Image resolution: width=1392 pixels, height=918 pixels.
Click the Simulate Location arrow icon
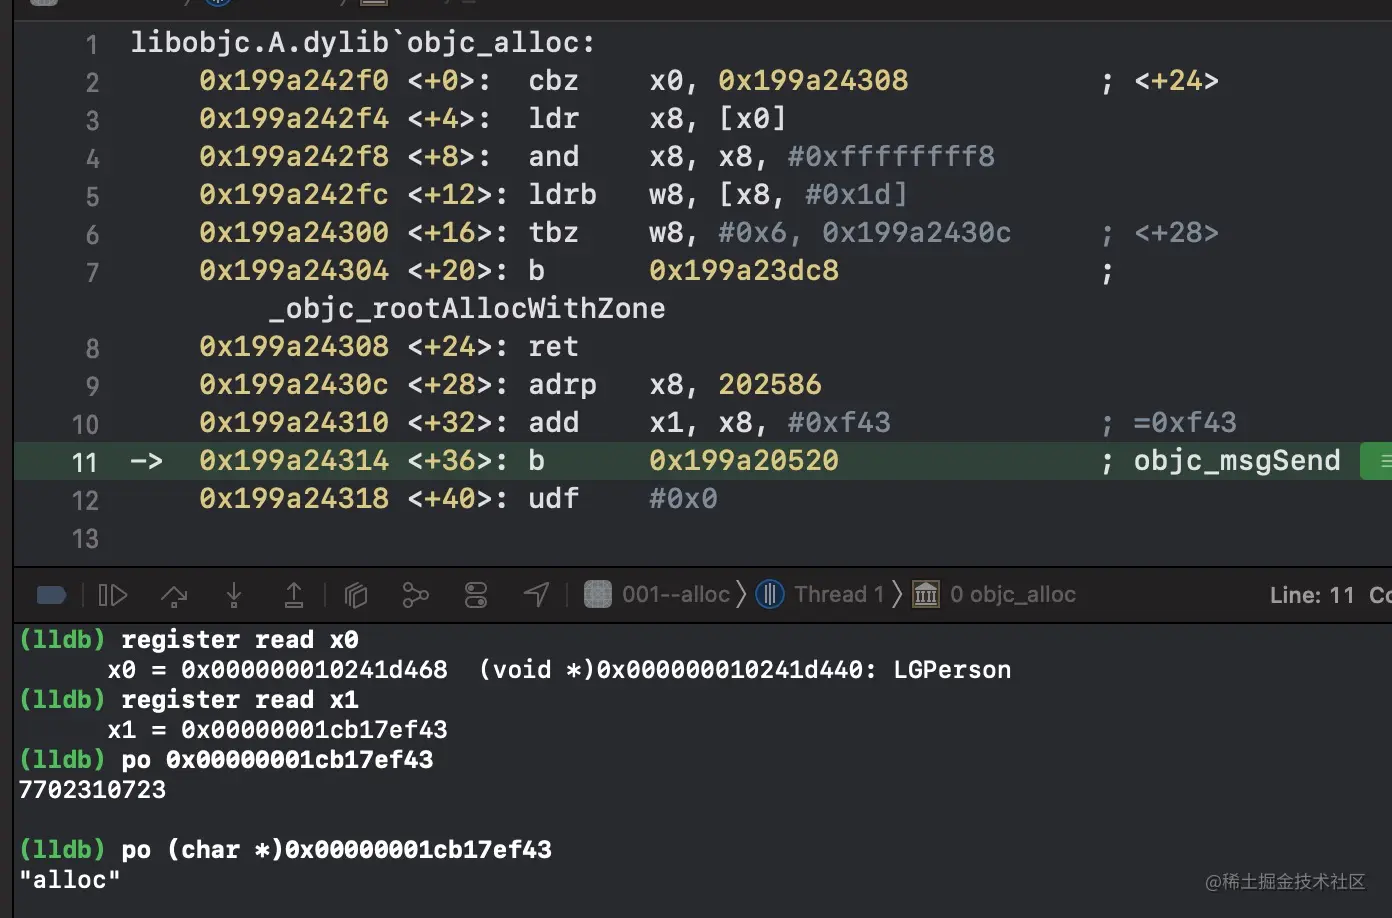(x=536, y=595)
